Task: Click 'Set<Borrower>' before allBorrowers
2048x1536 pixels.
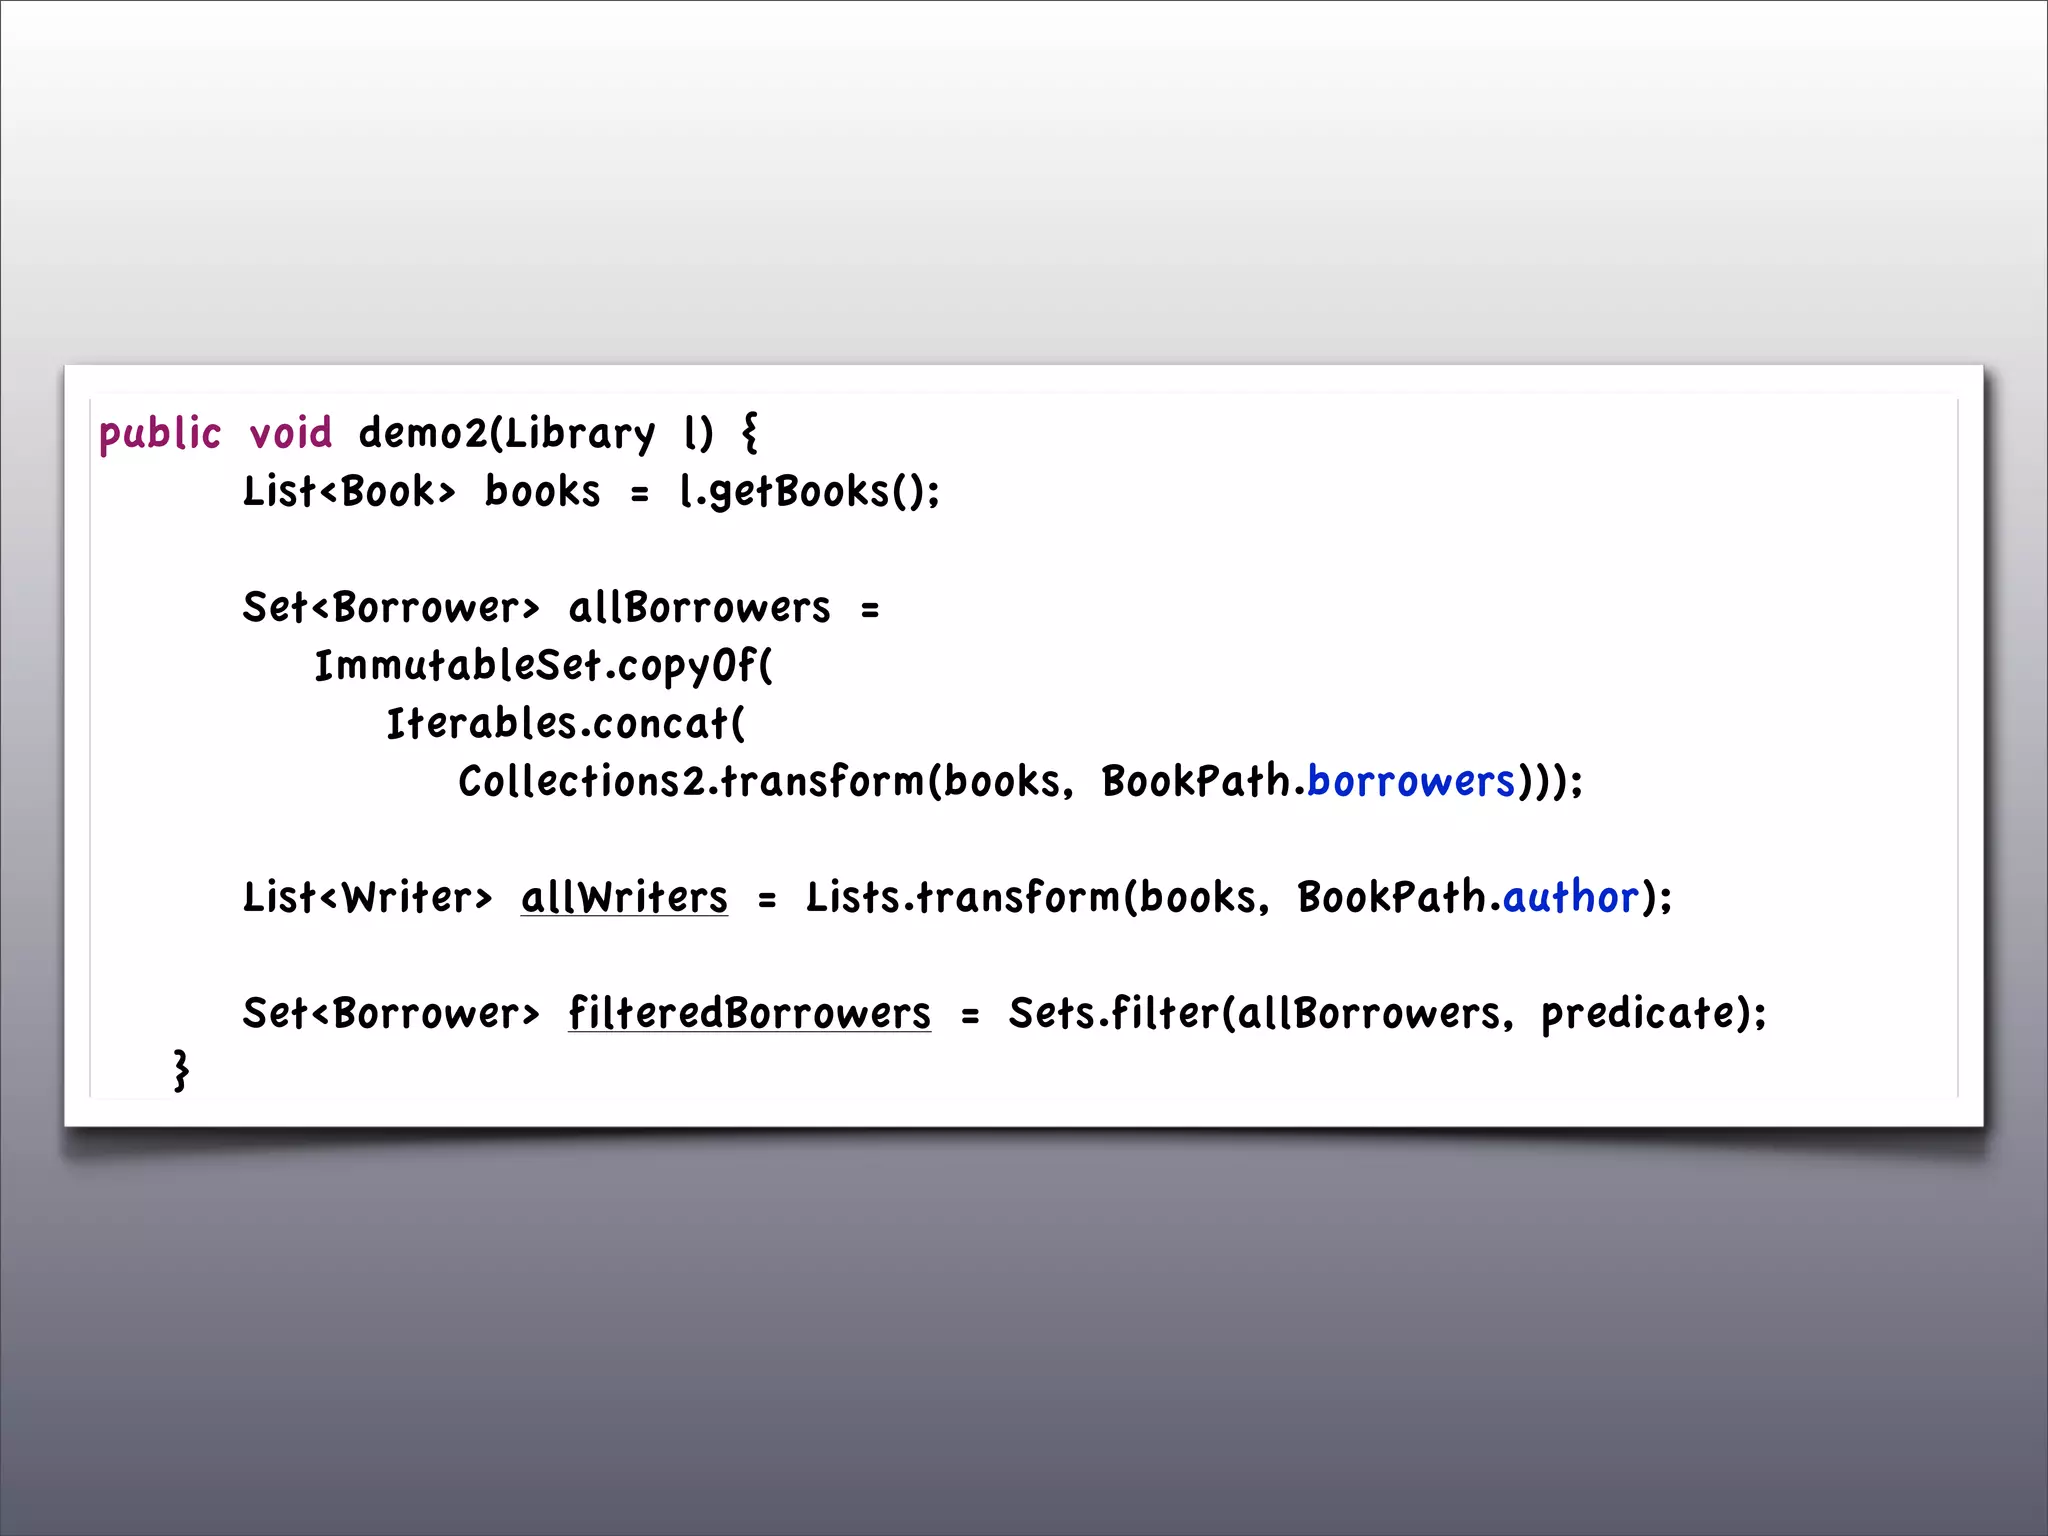Action: [x=391, y=607]
